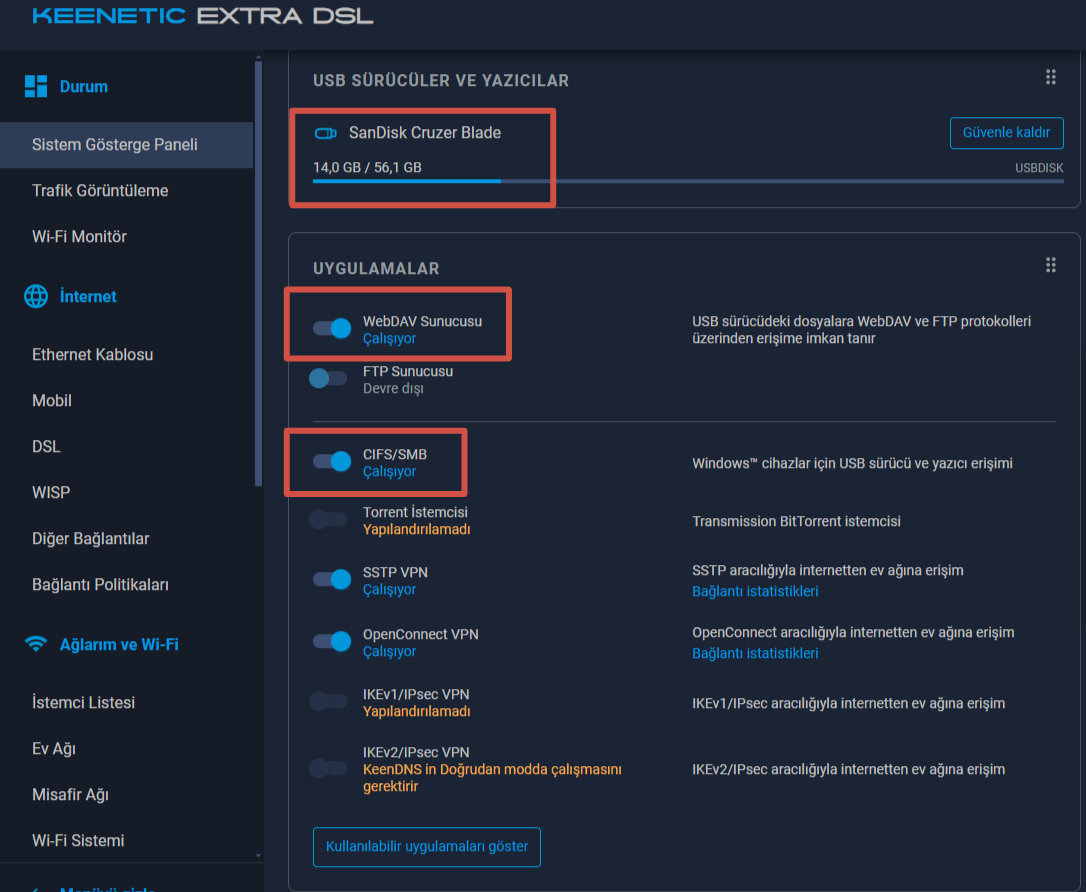
Task: Turn off the CIFS/SMB toggle
Action: pyautogui.click(x=332, y=461)
